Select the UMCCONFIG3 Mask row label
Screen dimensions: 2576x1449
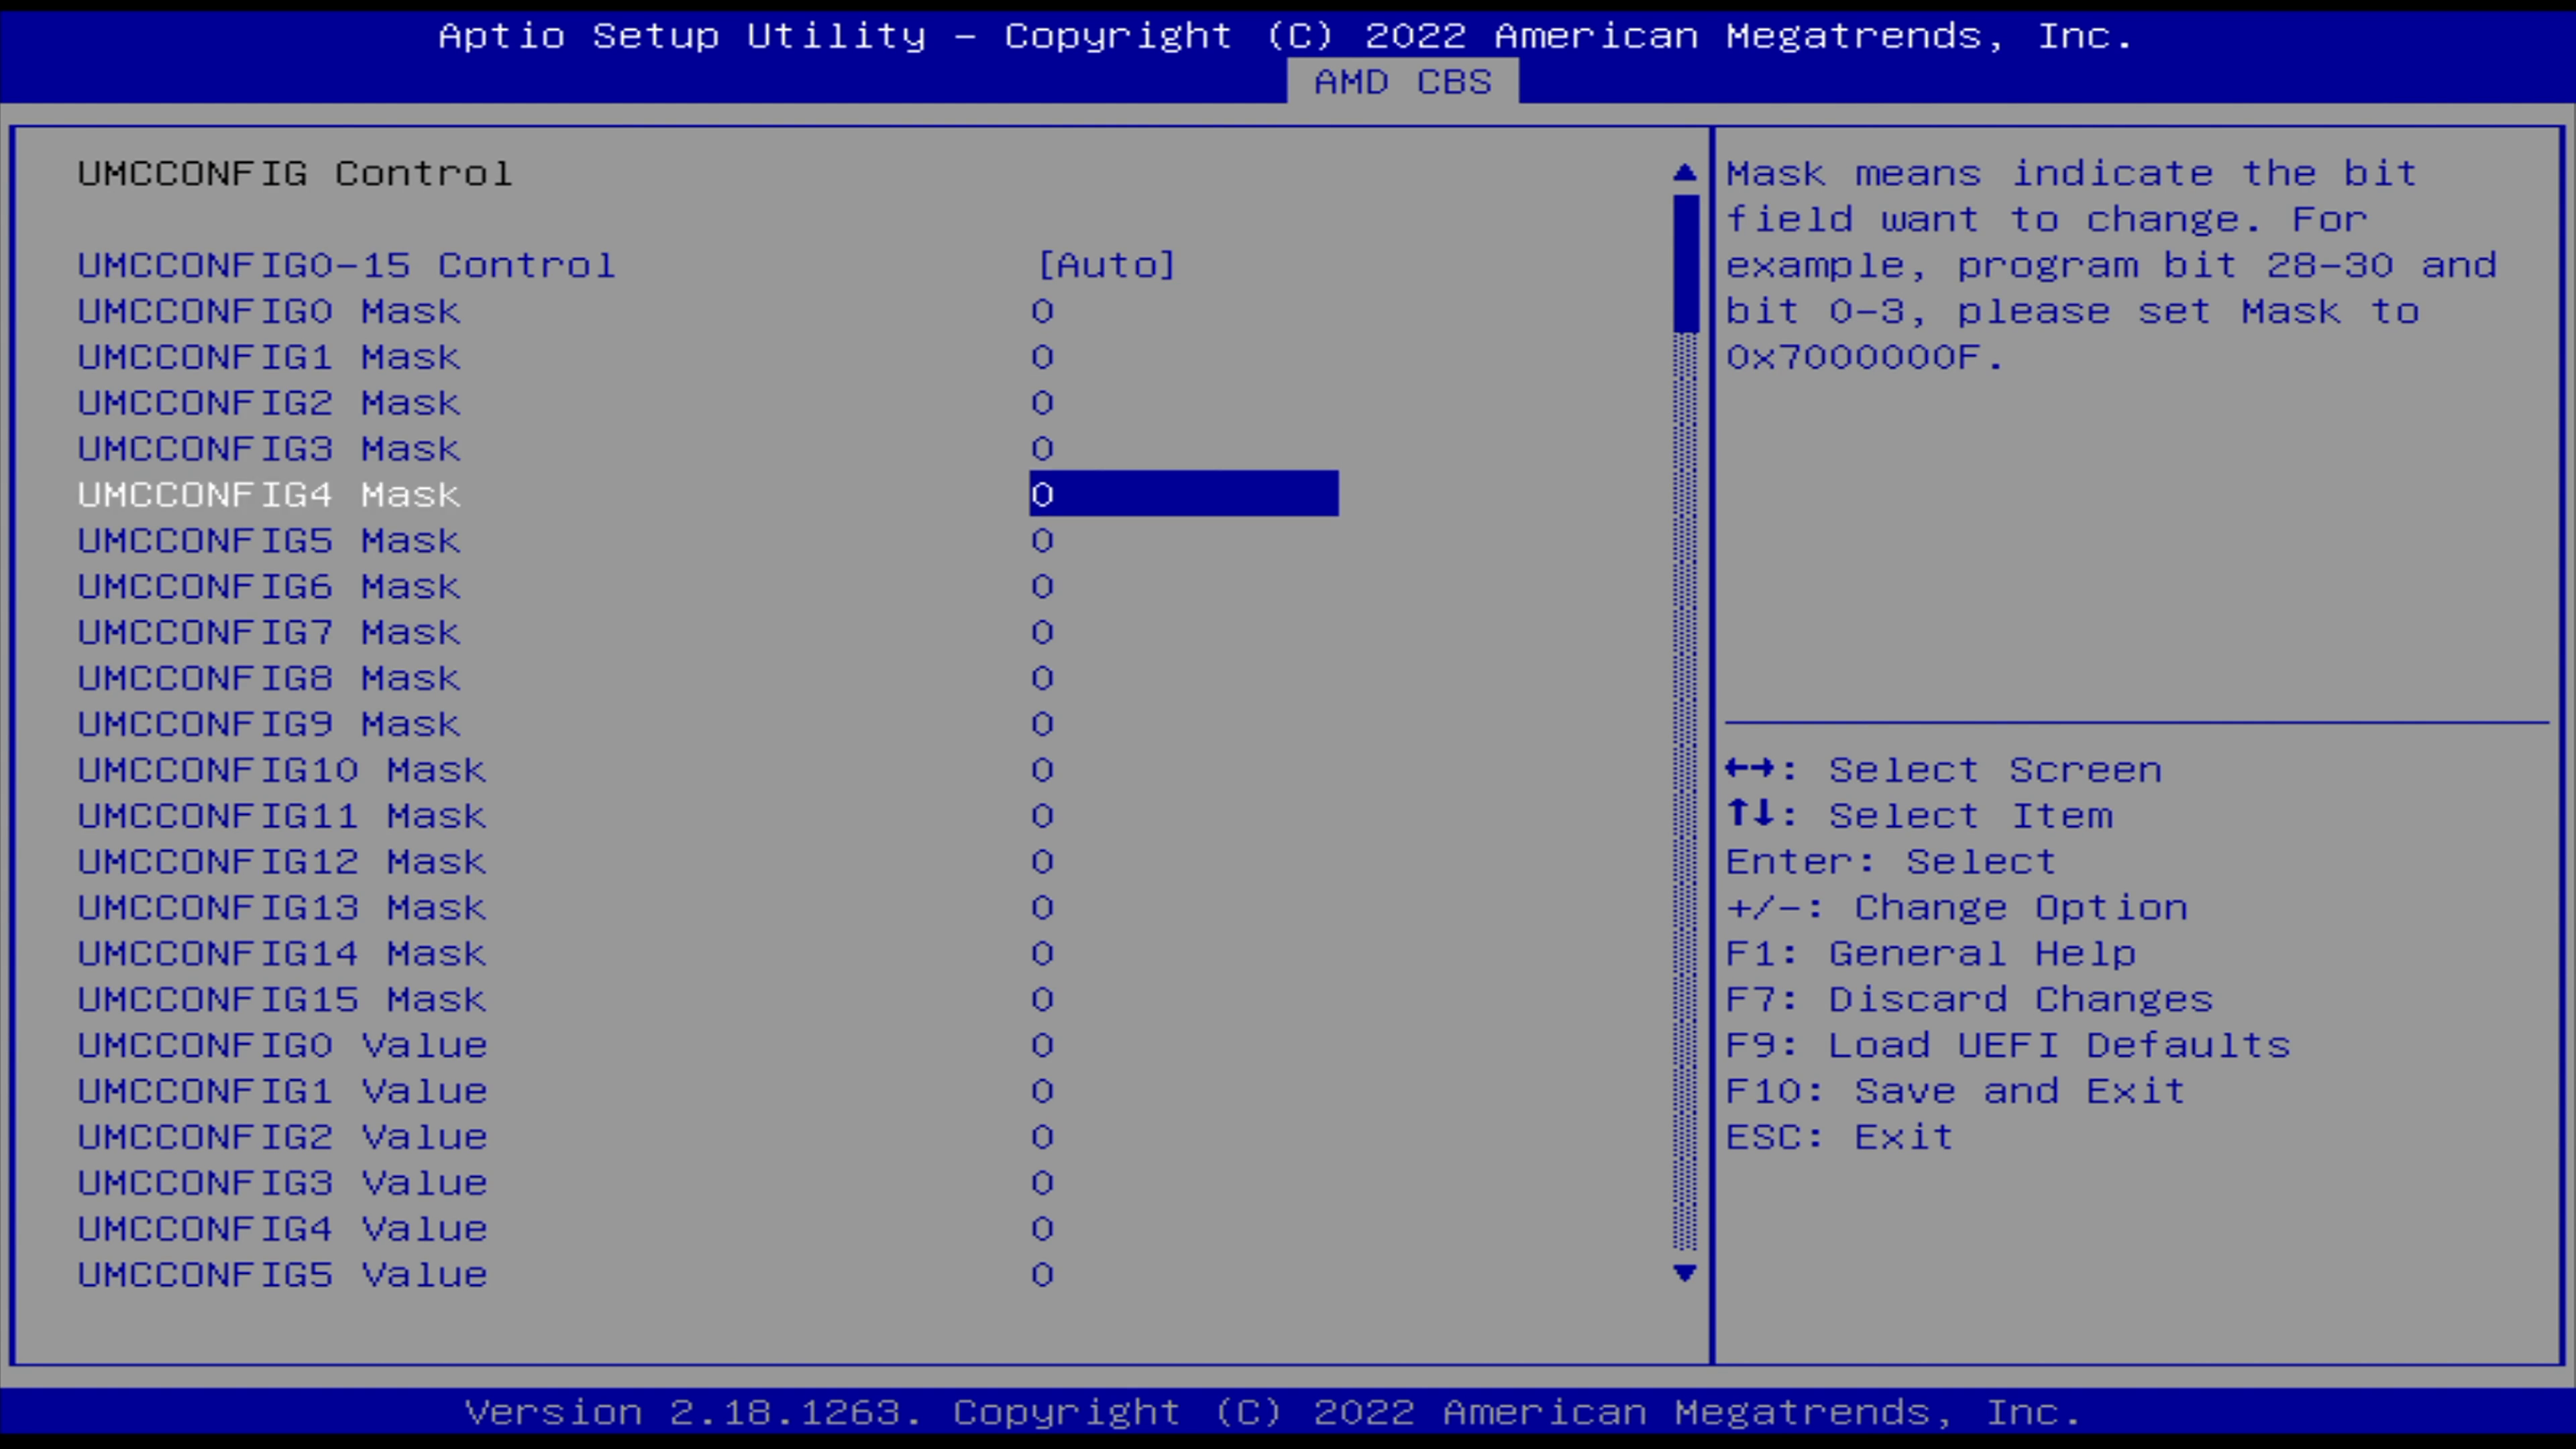[x=269, y=449]
